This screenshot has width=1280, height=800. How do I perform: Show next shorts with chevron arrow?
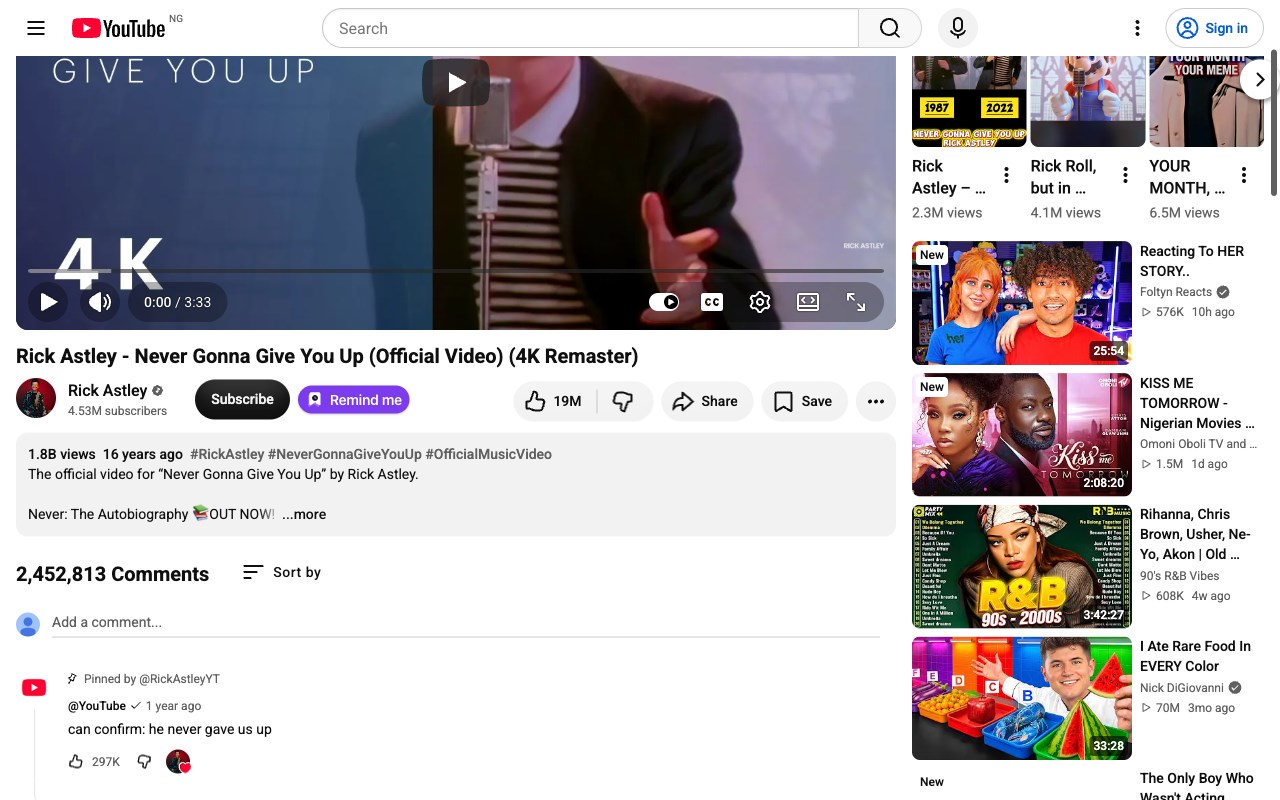[1260, 80]
